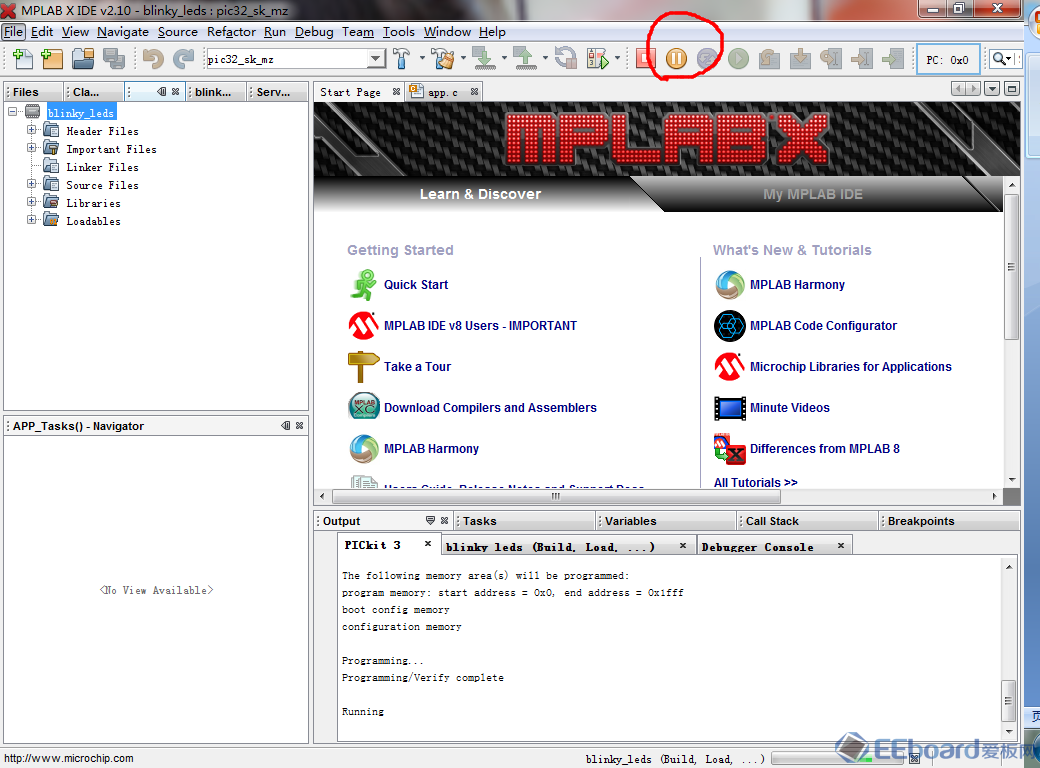Expand the Header Files folder
The height and width of the screenshot is (768, 1040).
click(x=31, y=130)
